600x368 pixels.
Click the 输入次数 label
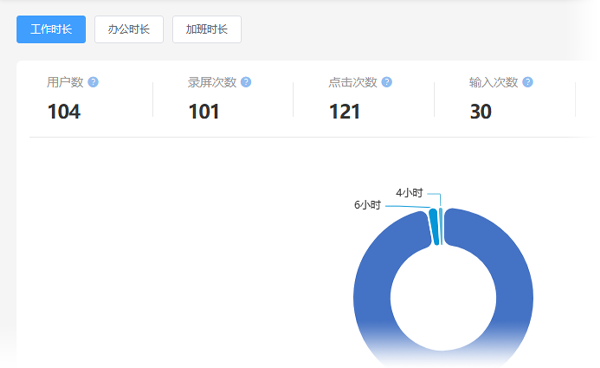coord(494,82)
